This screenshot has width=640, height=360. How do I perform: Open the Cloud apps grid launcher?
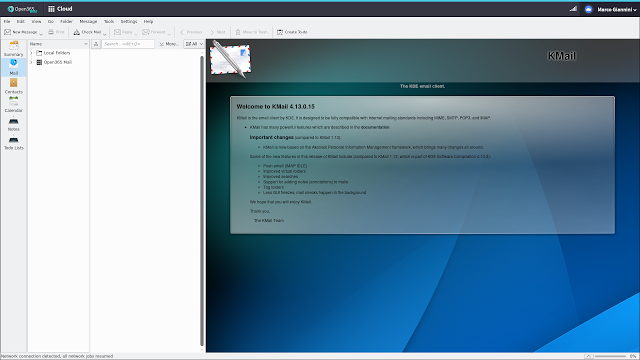51,9
